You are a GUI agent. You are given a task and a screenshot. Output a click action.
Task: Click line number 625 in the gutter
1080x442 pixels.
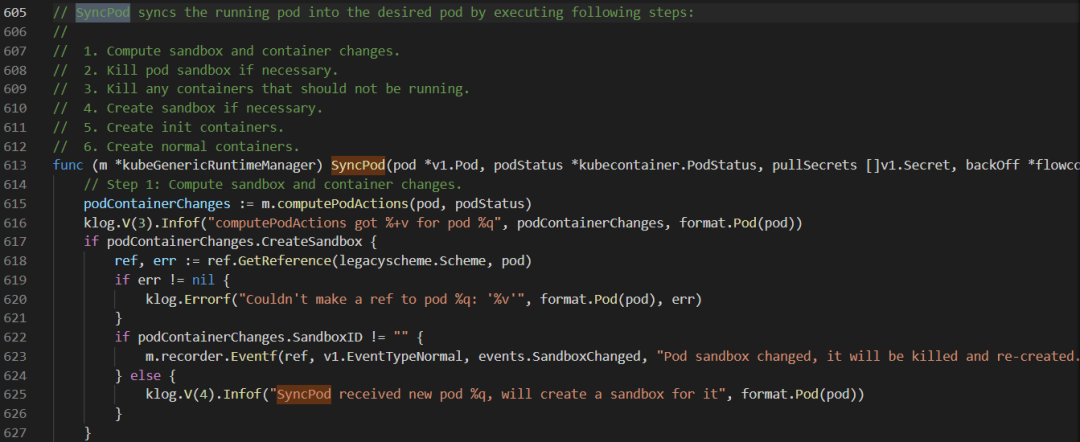(x=14, y=394)
